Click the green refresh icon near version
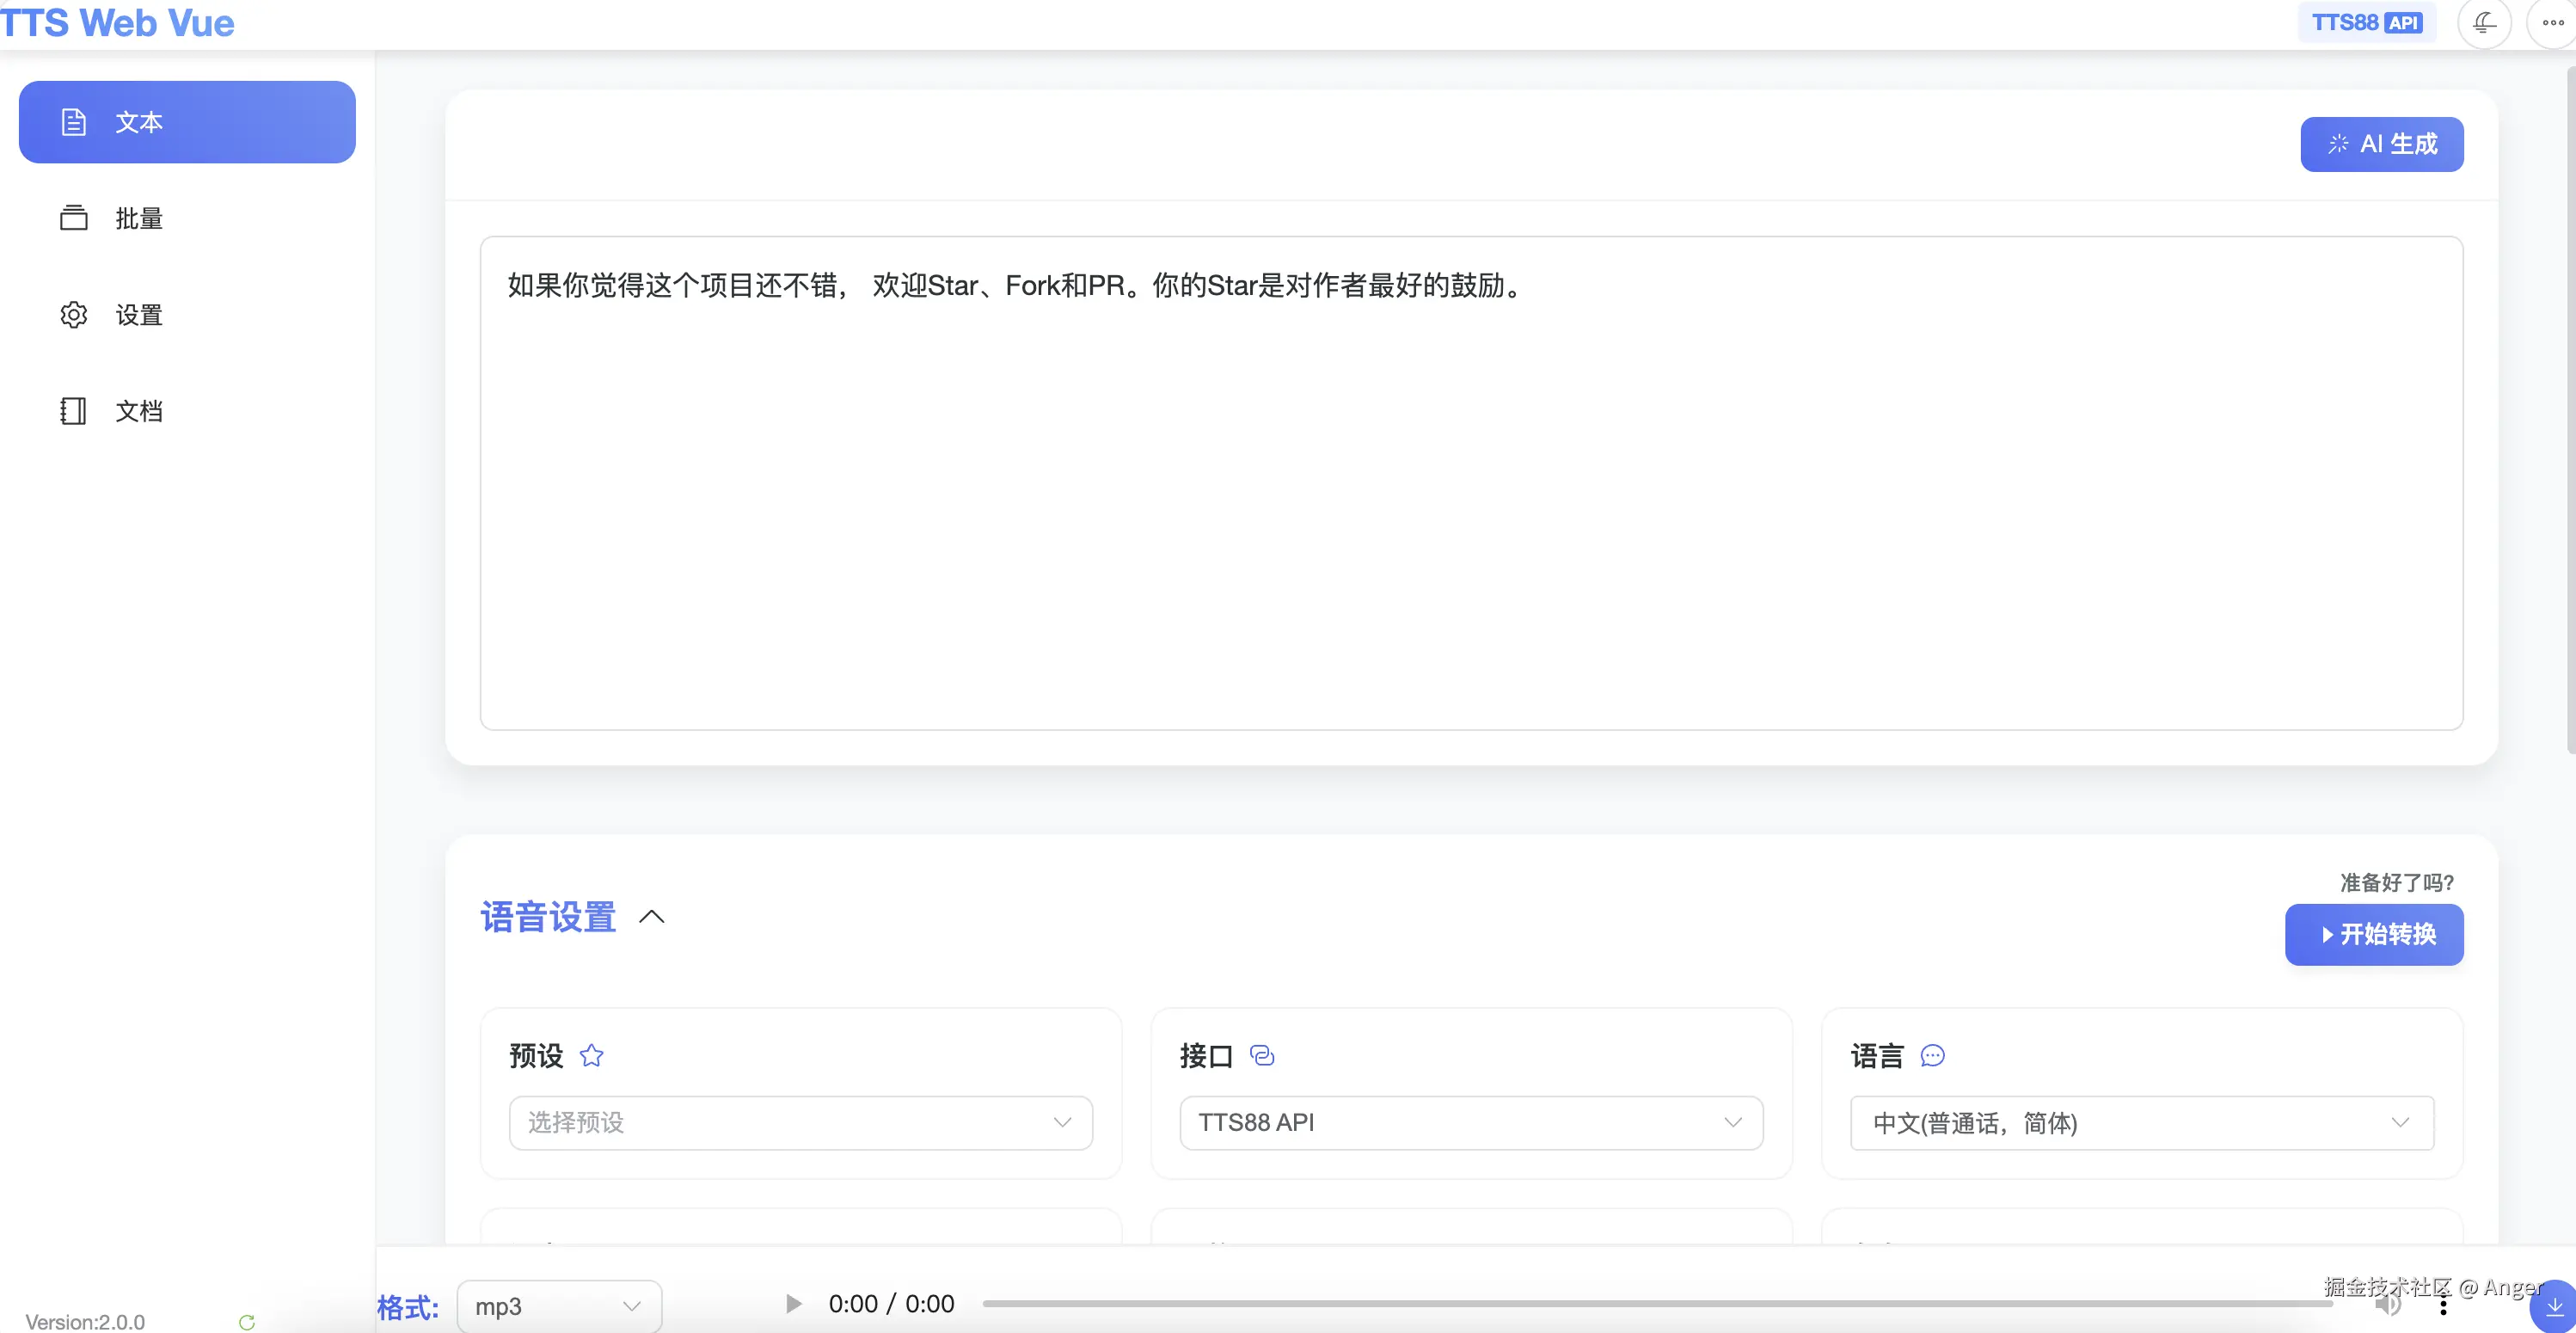The height and width of the screenshot is (1333, 2576). coord(247,1322)
